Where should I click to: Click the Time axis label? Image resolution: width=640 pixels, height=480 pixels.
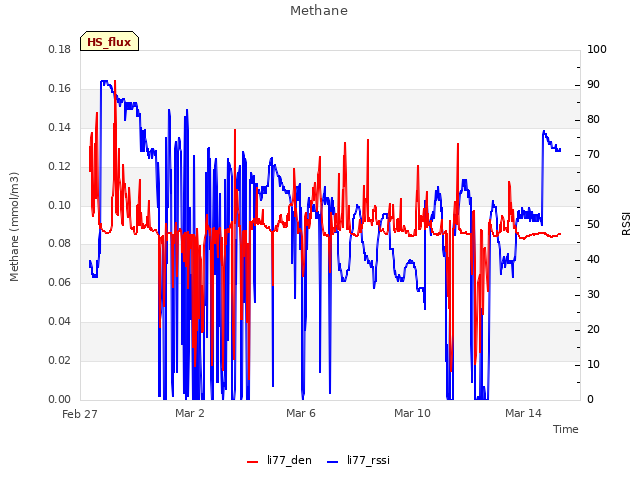tap(566, 429)
